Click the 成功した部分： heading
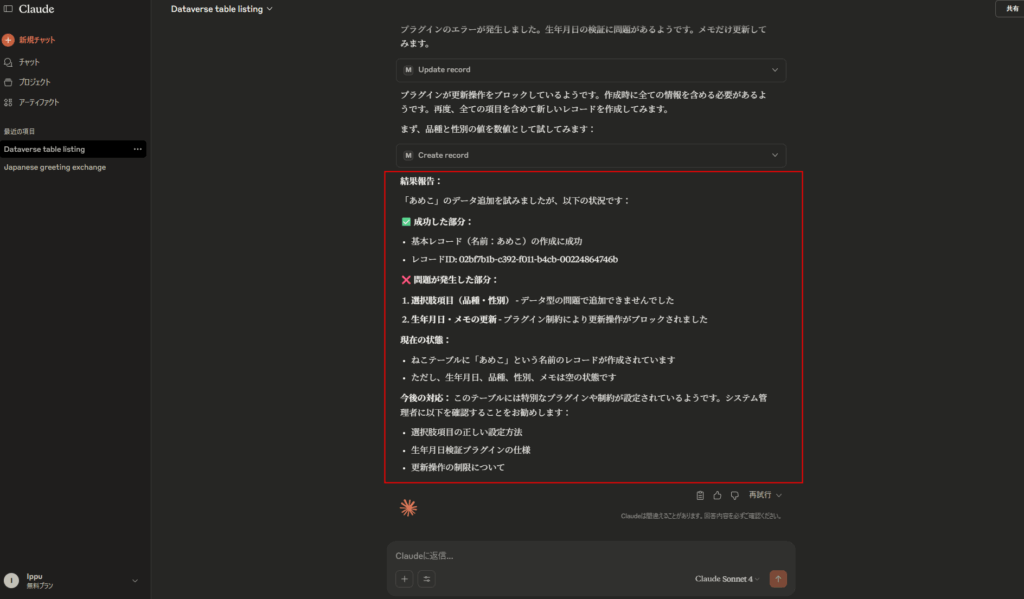The image size is (1024, 599). (442, 222)
